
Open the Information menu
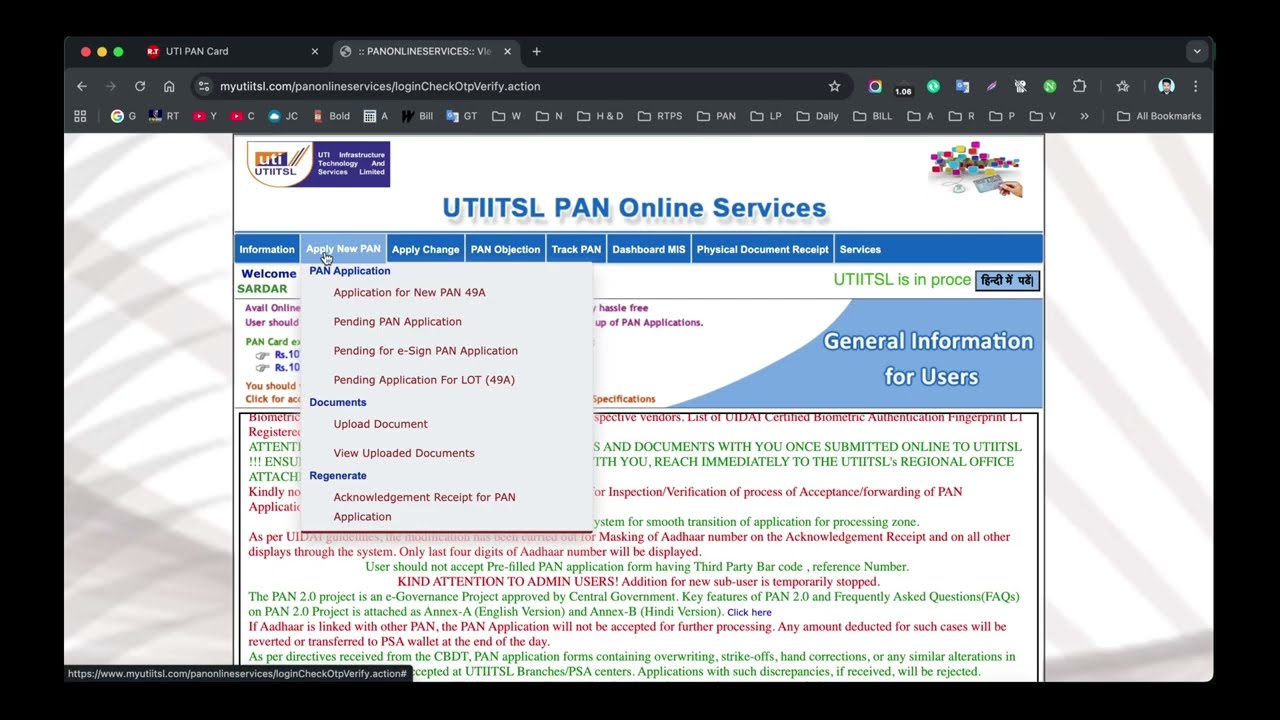(x=267, y=249)
